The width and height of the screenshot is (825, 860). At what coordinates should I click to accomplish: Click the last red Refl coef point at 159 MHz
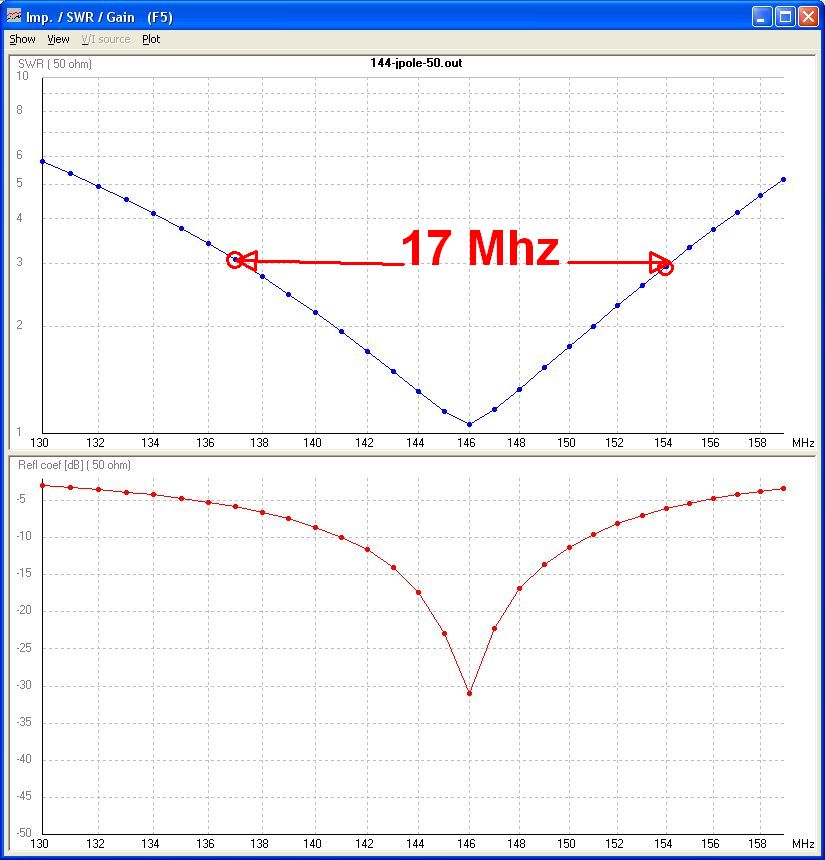(x=783, y=488)
